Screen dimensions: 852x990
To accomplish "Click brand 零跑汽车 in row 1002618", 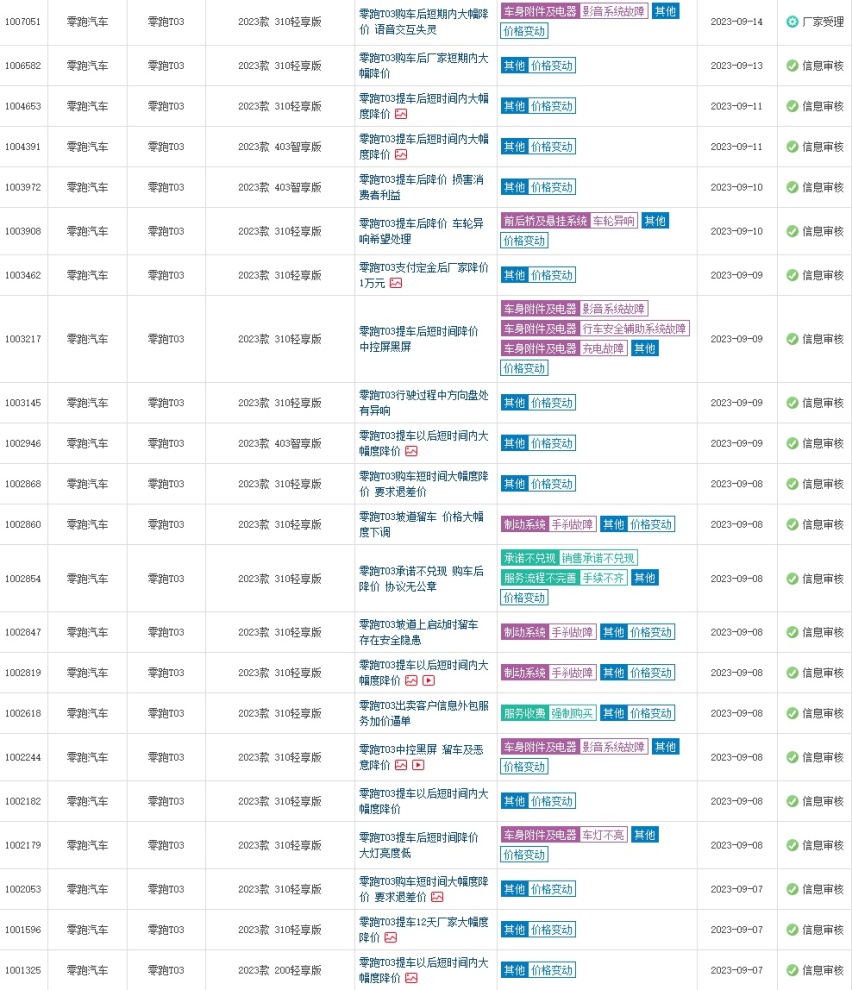I will [87, 713].
